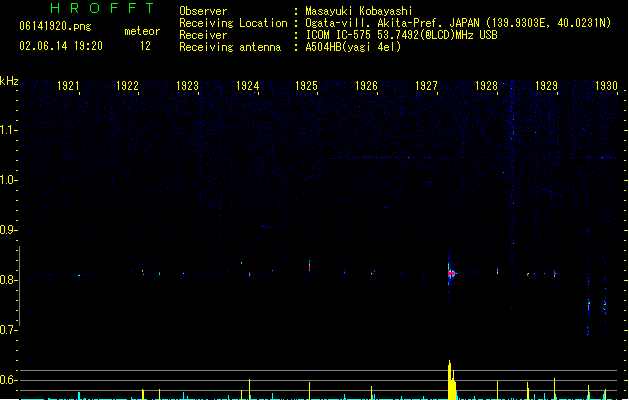Click the meteor count value 12
This screenshot has height=400, width=629.
[x=145, y=46]
